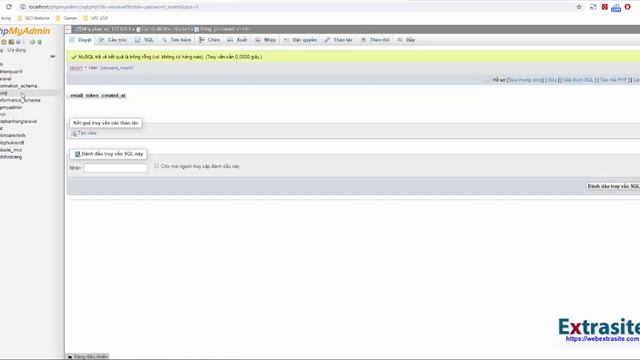
Task: Open the Theo dõi (Tracking) tab
Action: (x=376, y=40)
